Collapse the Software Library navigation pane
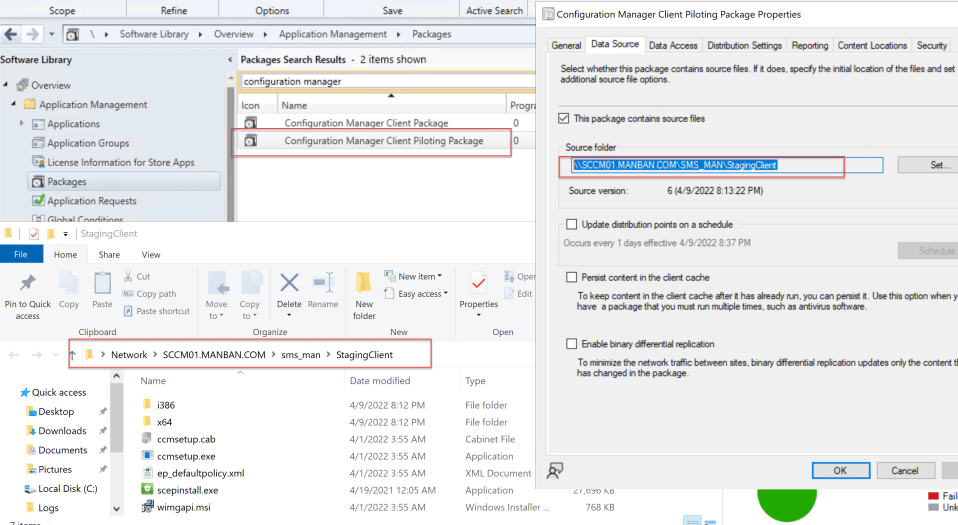Viewport: 958px width, 525px height. (x=230, y=59)
